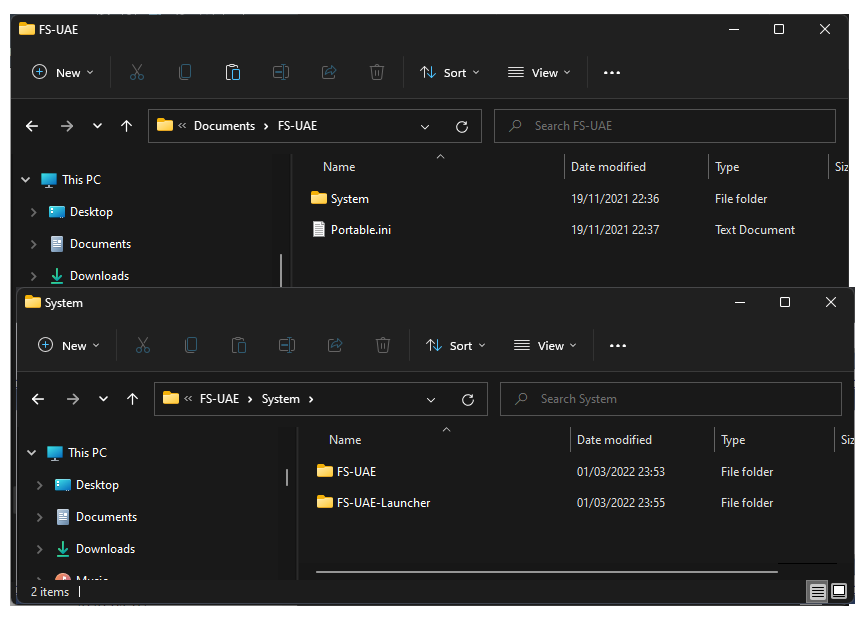Sort by Name column in FS-UAE window
Screen dimensions: 862x624
[x=339, y=167]
